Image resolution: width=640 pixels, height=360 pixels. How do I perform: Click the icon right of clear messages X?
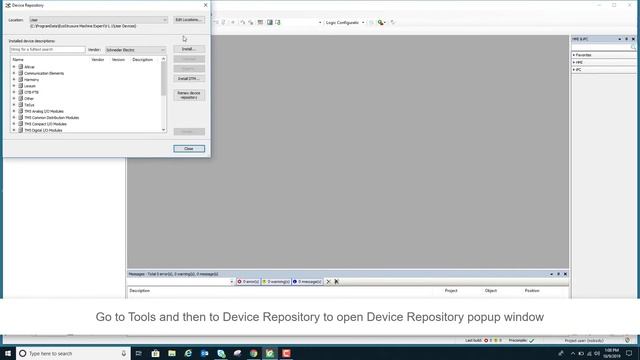(337, 282)
